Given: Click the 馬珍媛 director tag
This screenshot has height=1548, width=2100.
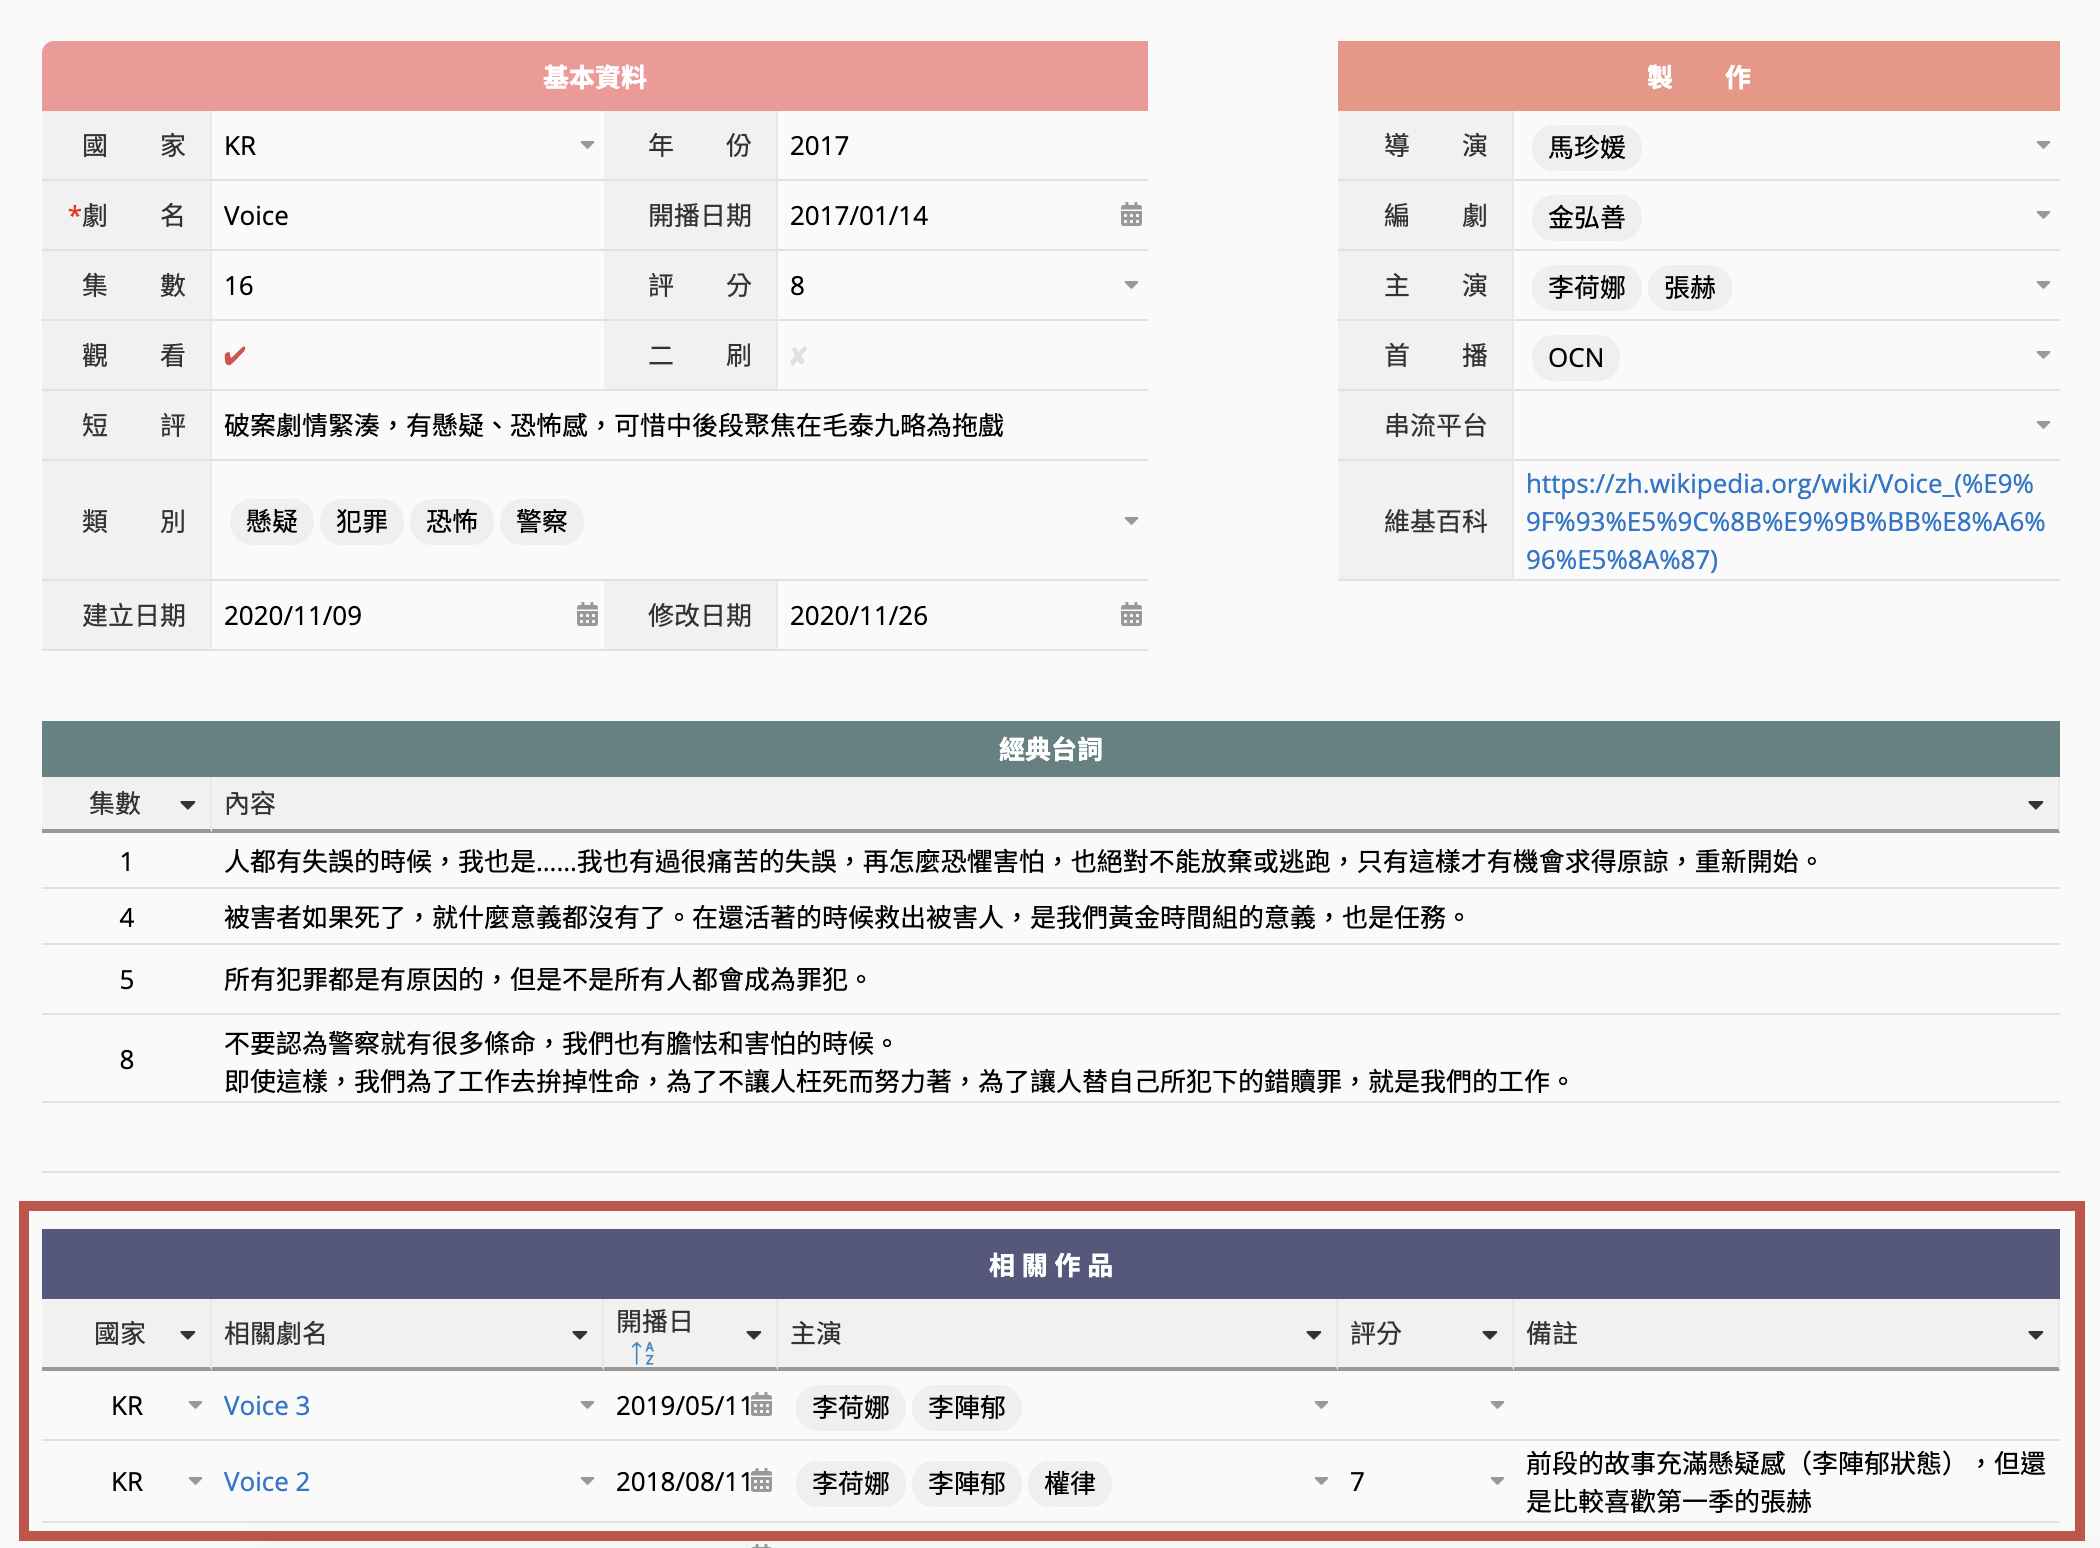Looking at the screenshot, I should (x=1587, y=147).
